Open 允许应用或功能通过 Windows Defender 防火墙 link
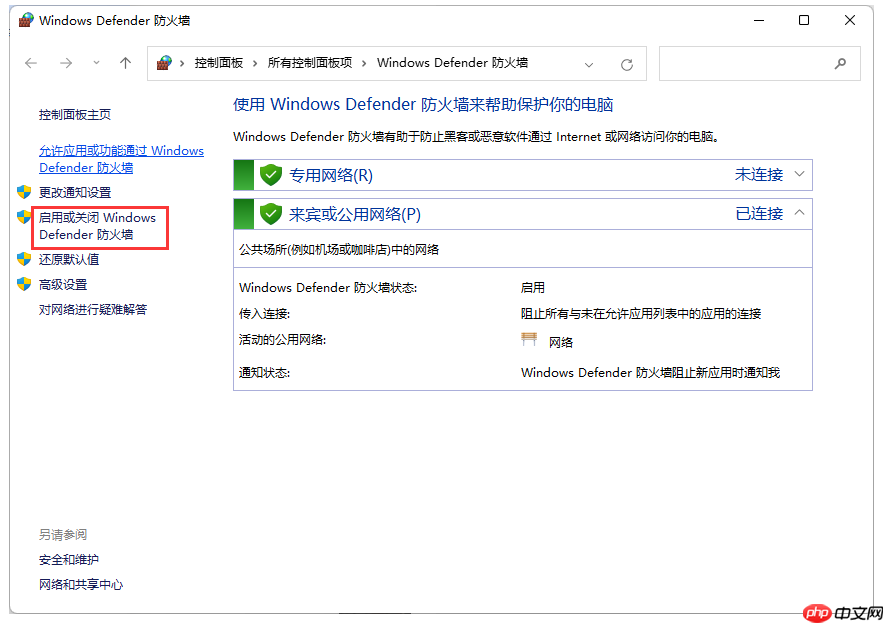The height and width of the screenshot is (623, 884). click(x=121, y=159)
